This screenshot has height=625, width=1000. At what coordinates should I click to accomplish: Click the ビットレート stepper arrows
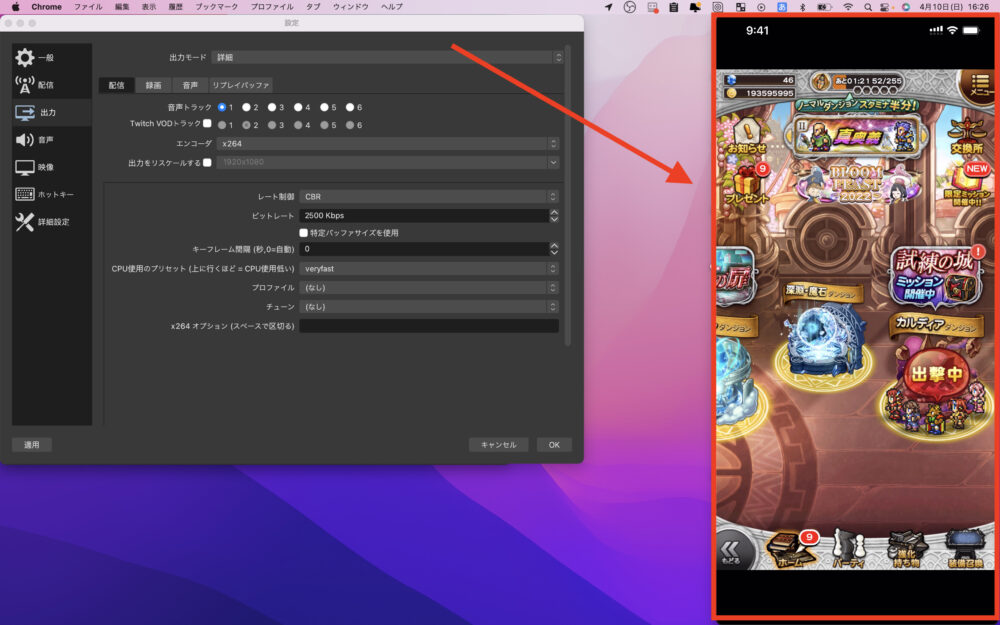(554, 216)
